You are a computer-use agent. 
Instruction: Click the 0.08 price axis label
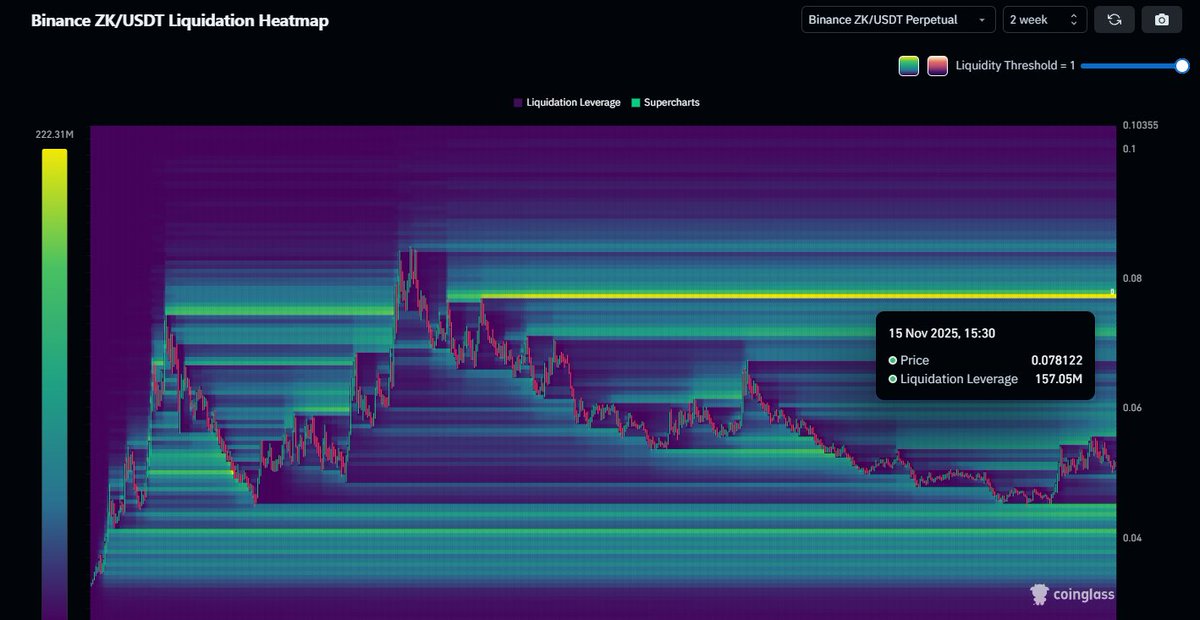[x=1131, y=278]
